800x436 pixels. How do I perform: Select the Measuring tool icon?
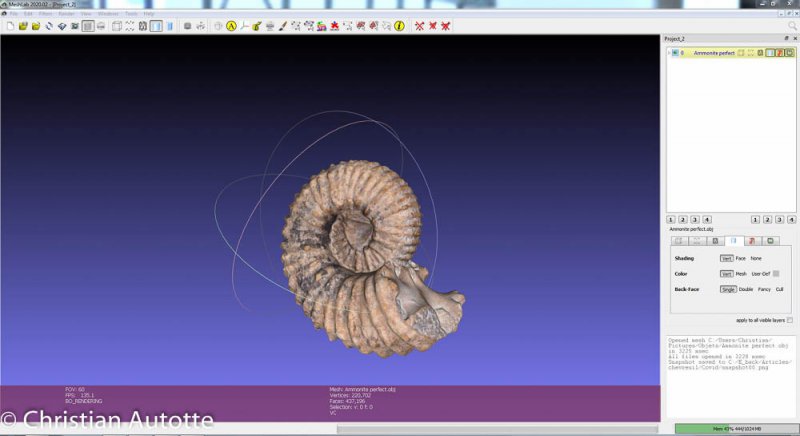pyautogui.click(x=244, y=25)
